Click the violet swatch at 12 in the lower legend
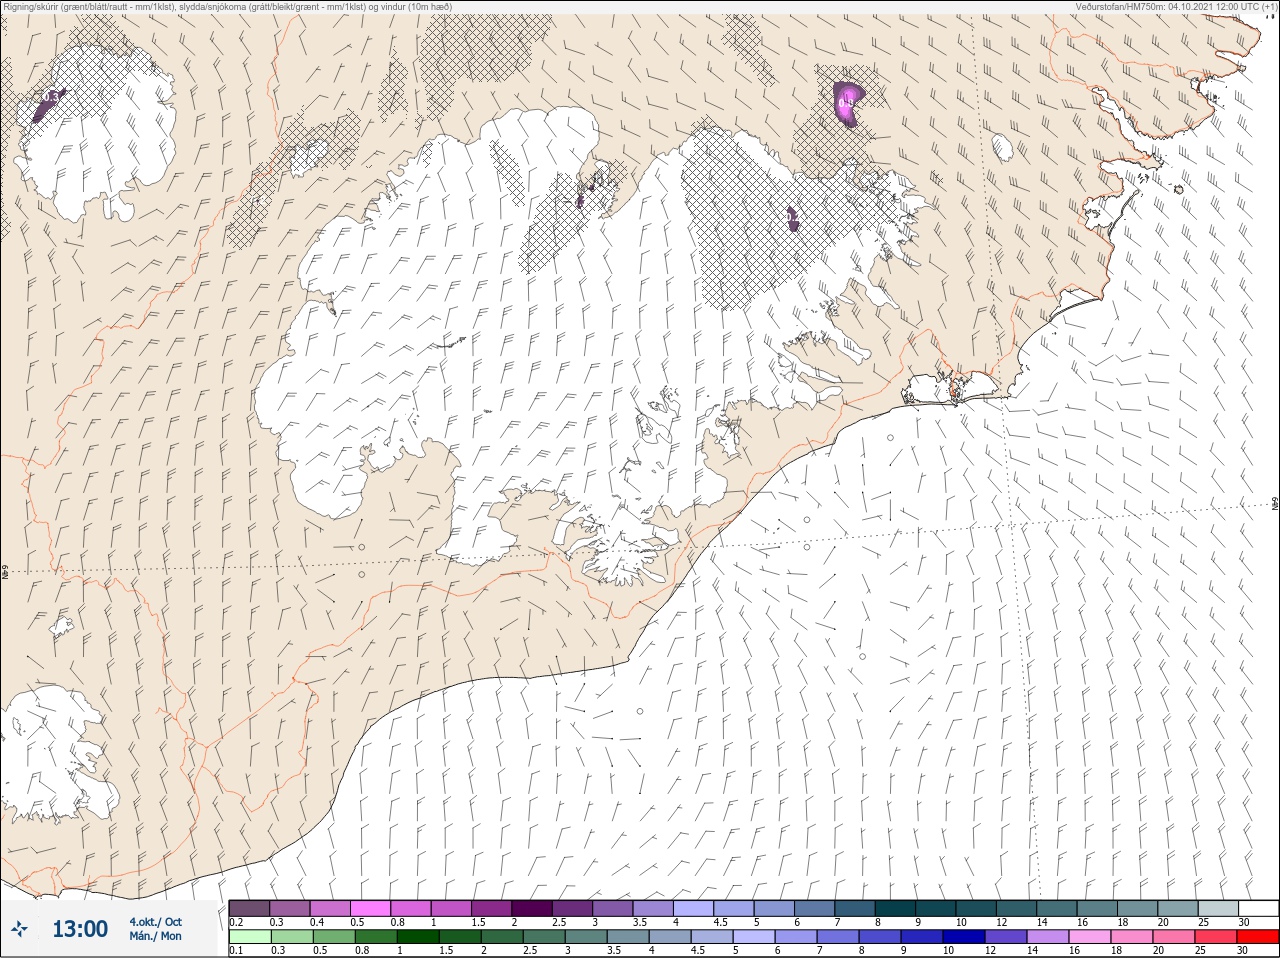This screenshot has width=1280, height=958. click(x=1006, y=937)
